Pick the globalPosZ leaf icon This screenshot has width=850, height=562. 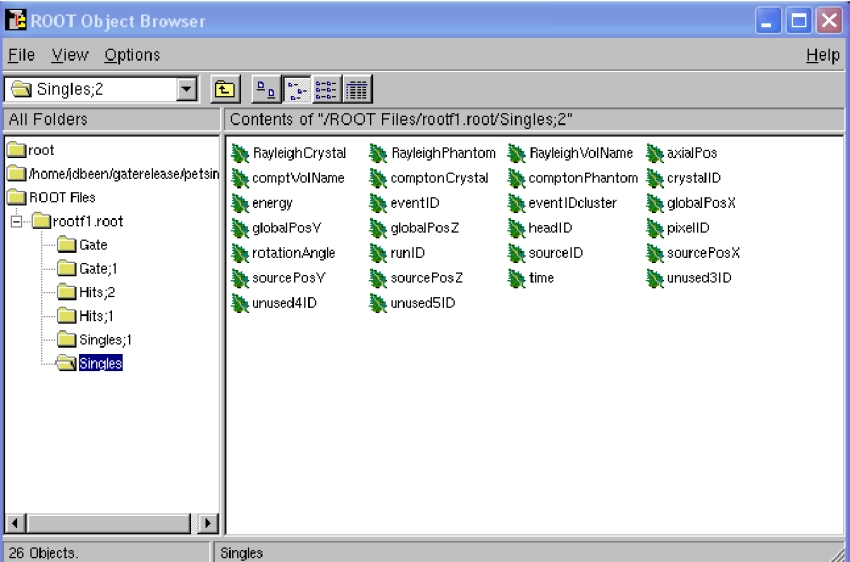(x=378, y=228)
